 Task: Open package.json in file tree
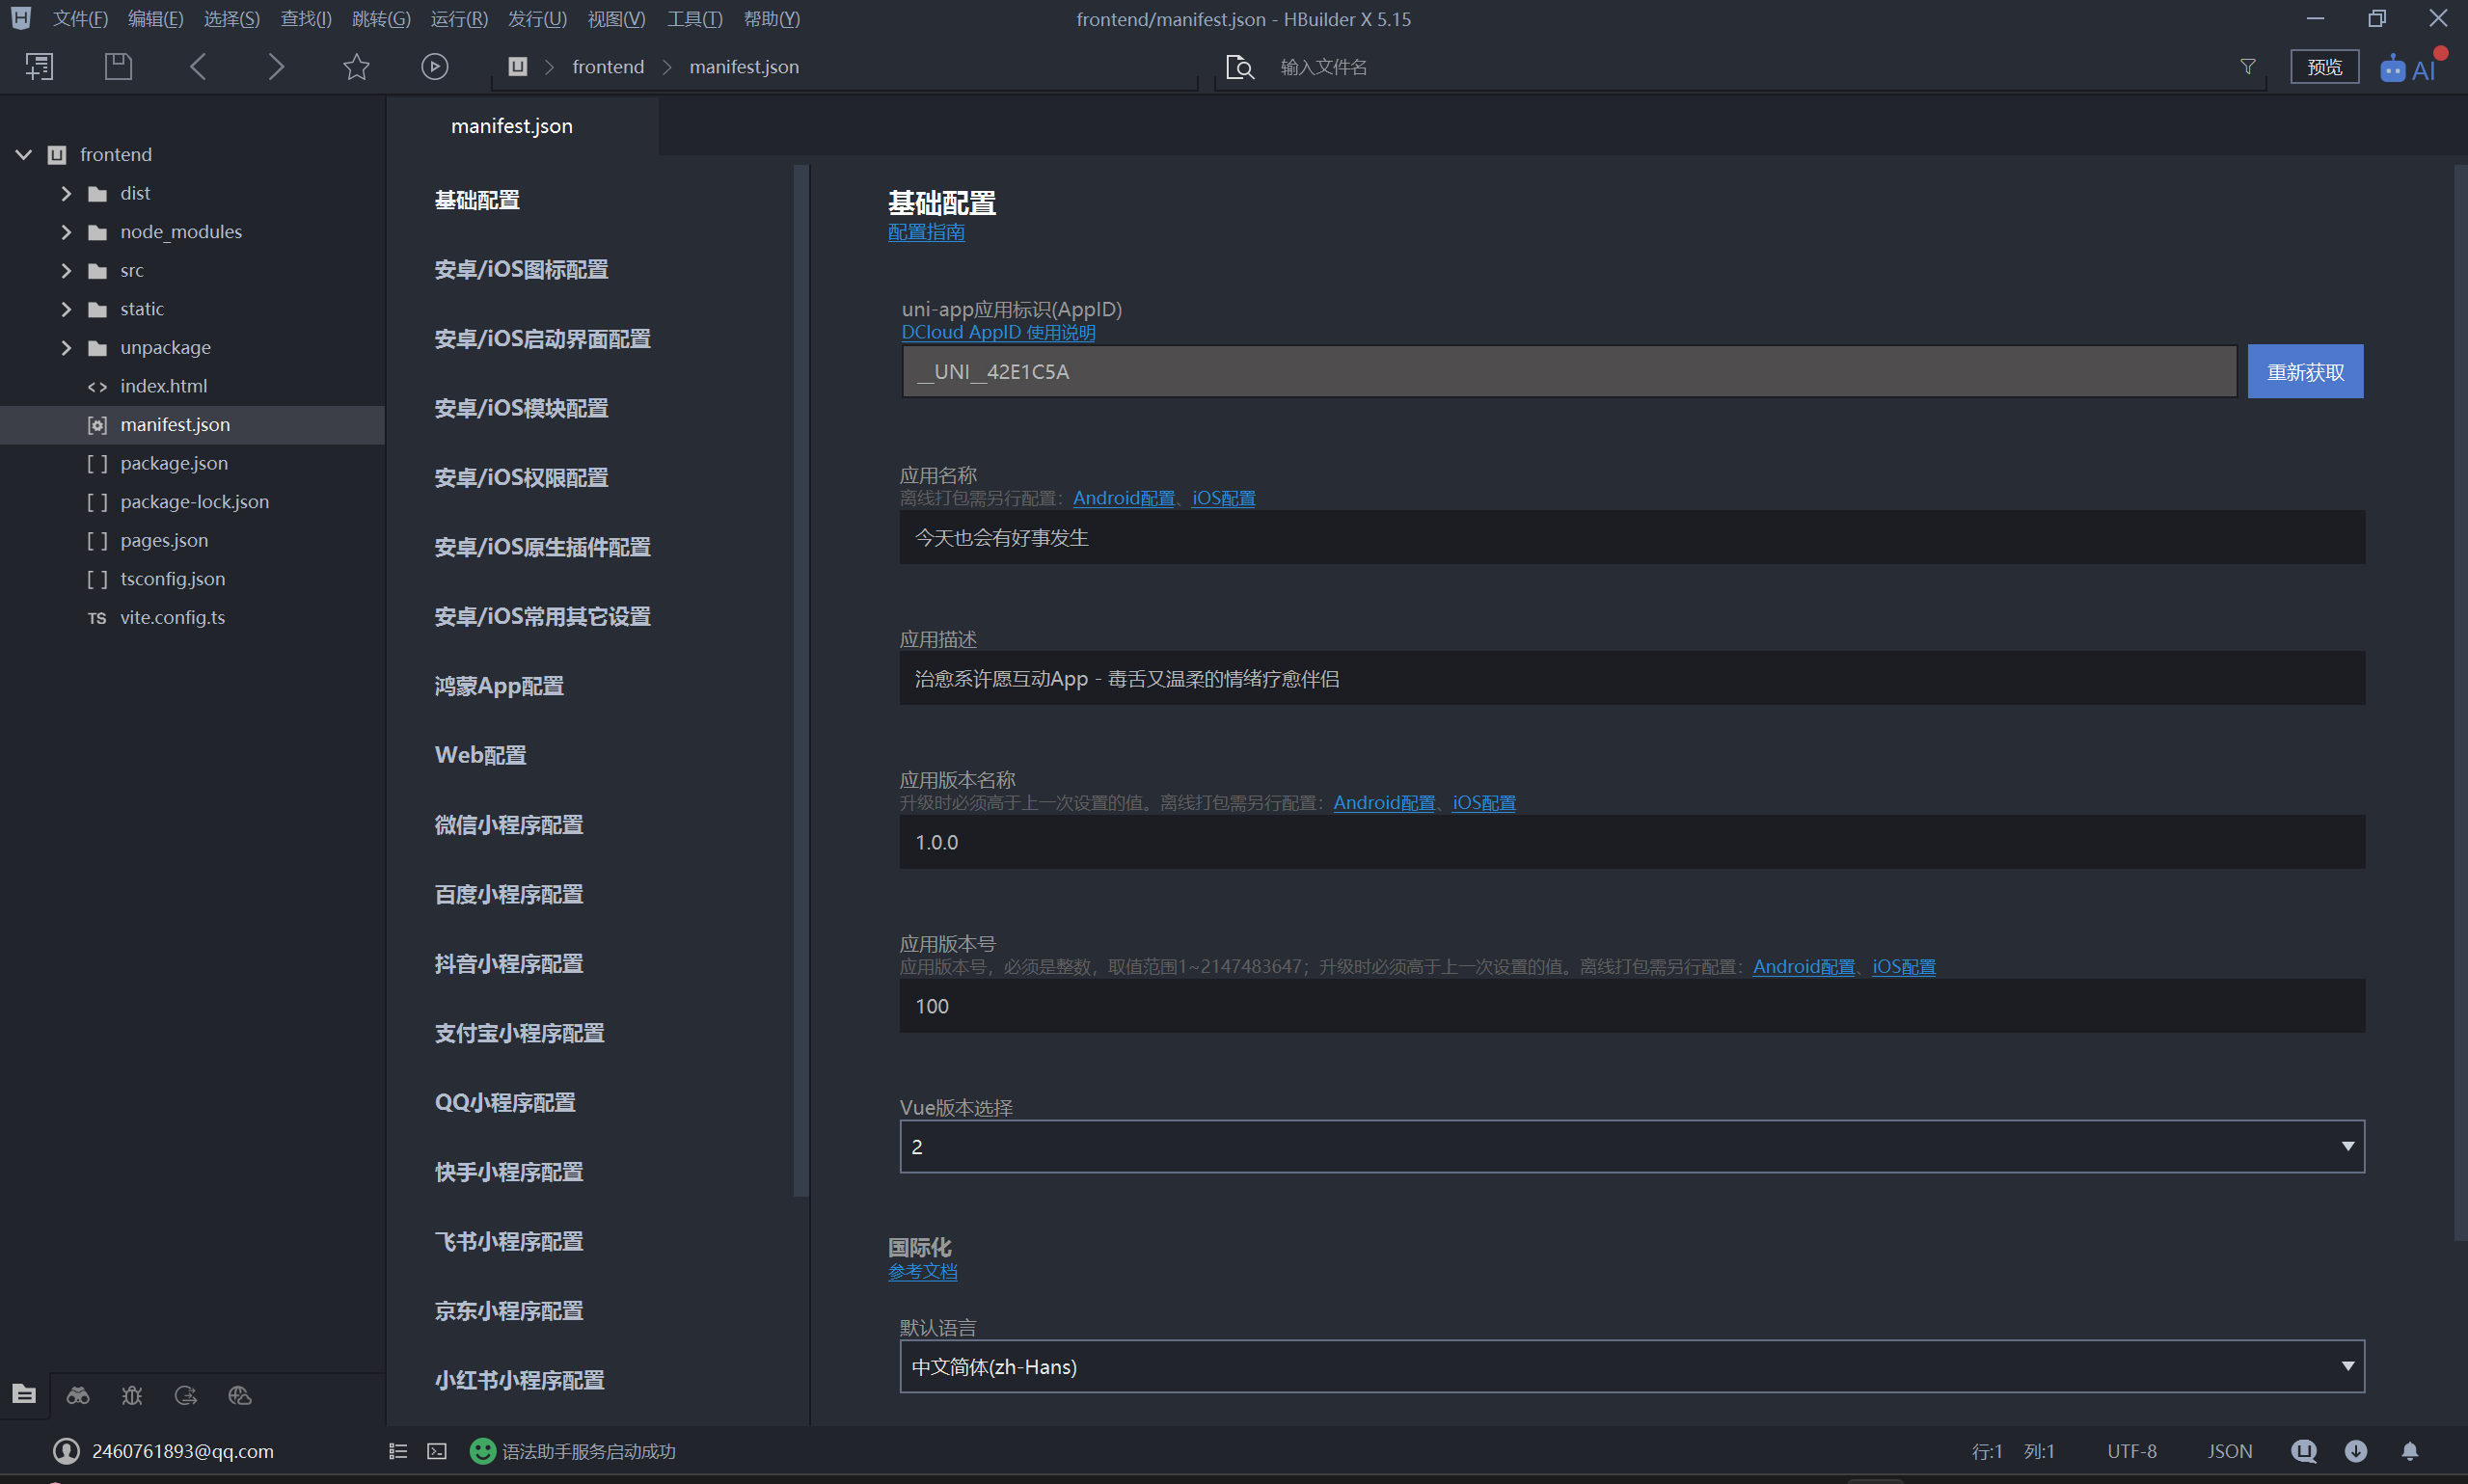point(174,463)
